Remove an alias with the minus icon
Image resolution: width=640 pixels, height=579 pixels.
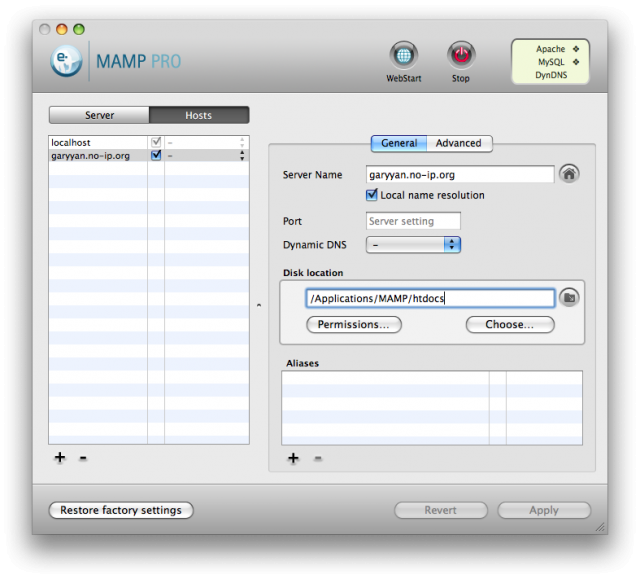[318, 459]
